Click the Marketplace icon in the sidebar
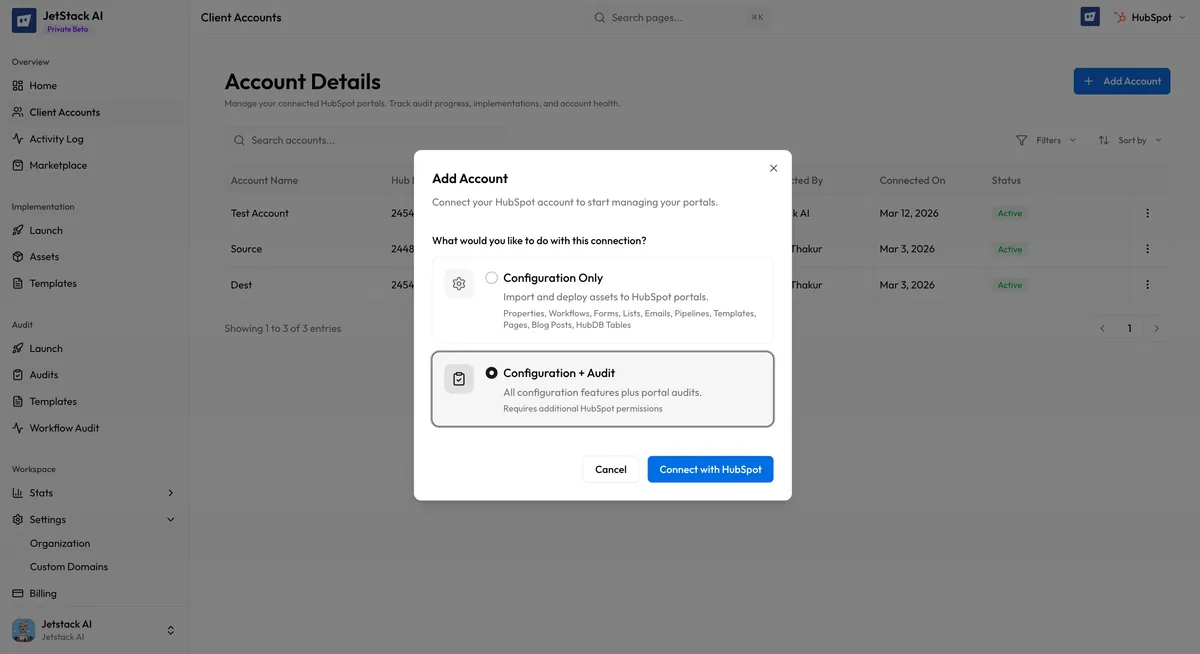The width and height of the screenshot is (1200, 654). tap(18, 164)
